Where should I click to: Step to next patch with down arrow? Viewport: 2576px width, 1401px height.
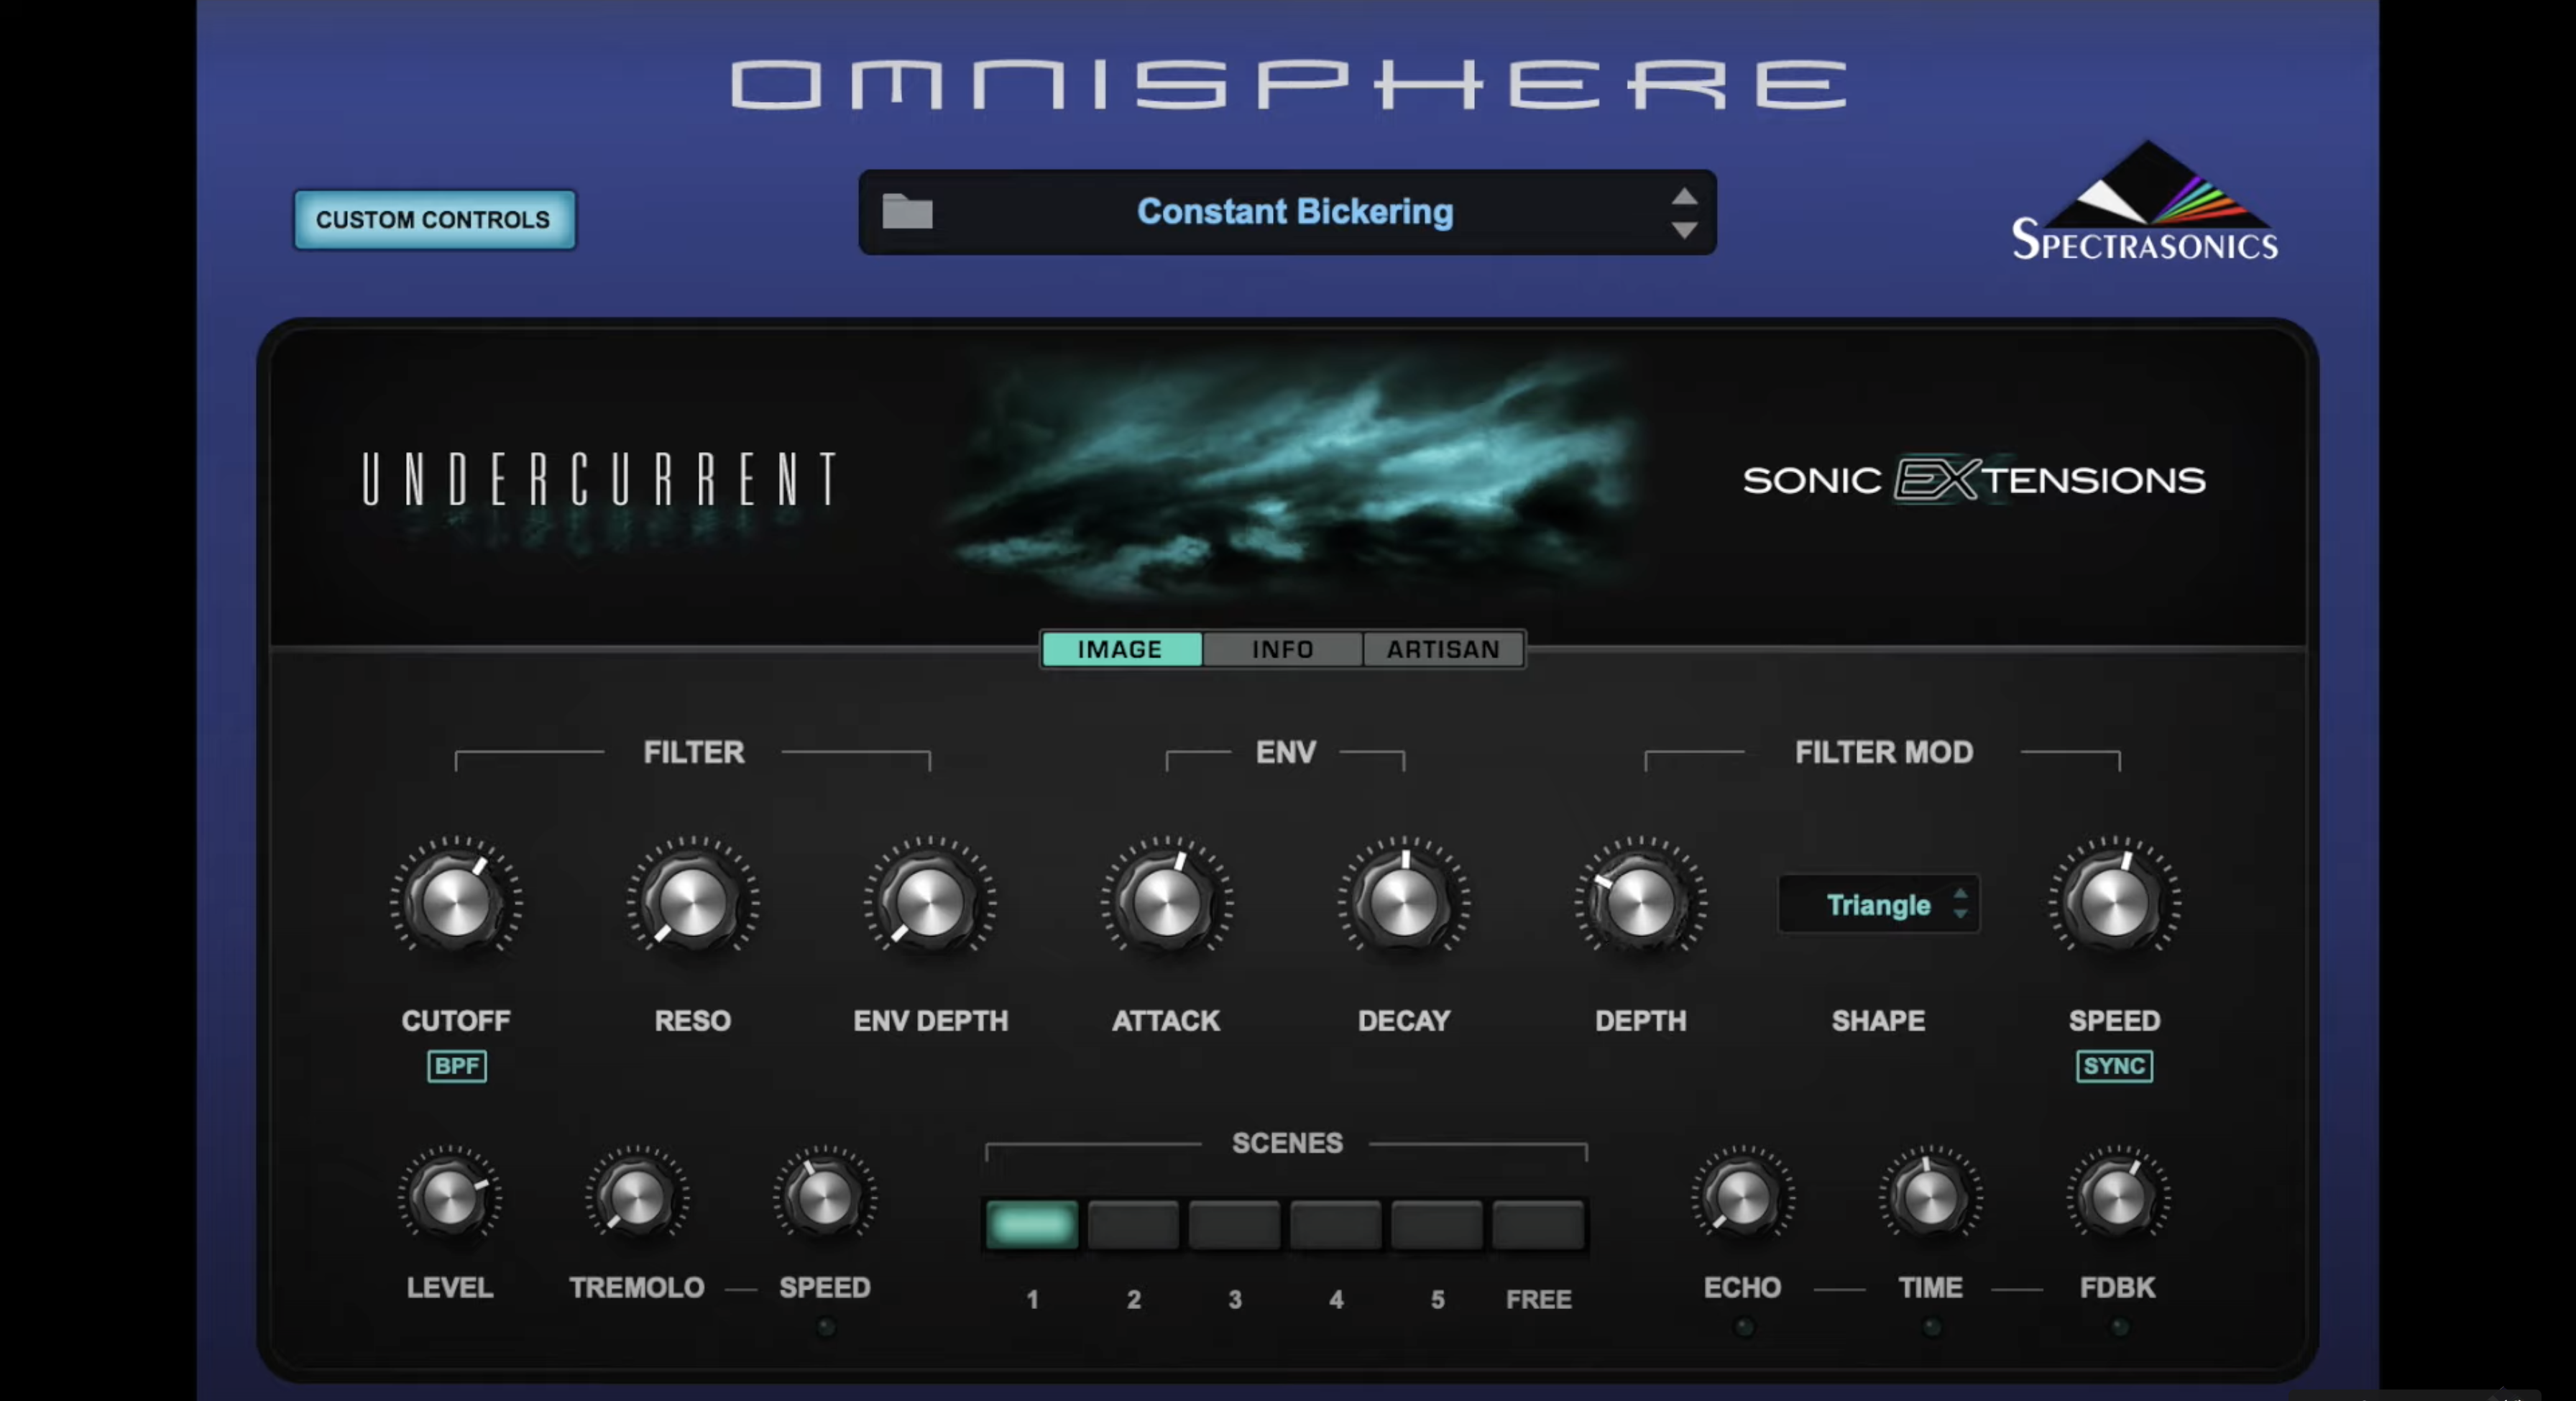1684,230
